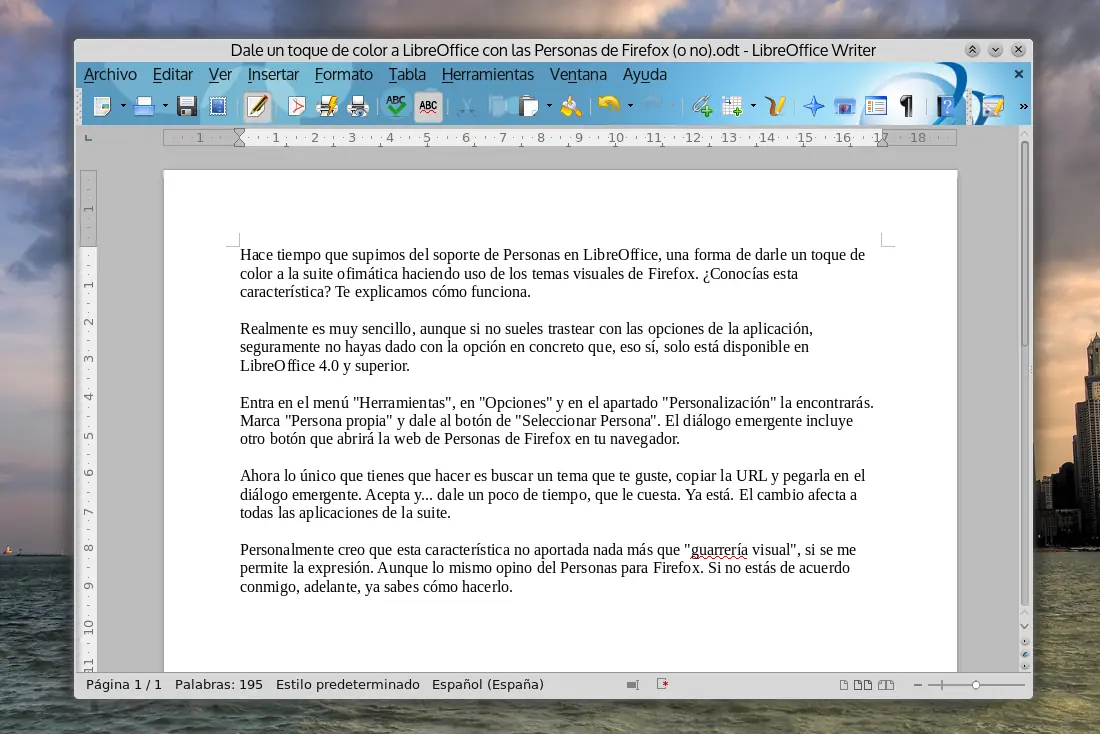Screen dimensions: 1100x734
Task: Click the last toolbar icon with pencil
Action: click(x=993, y=107)
